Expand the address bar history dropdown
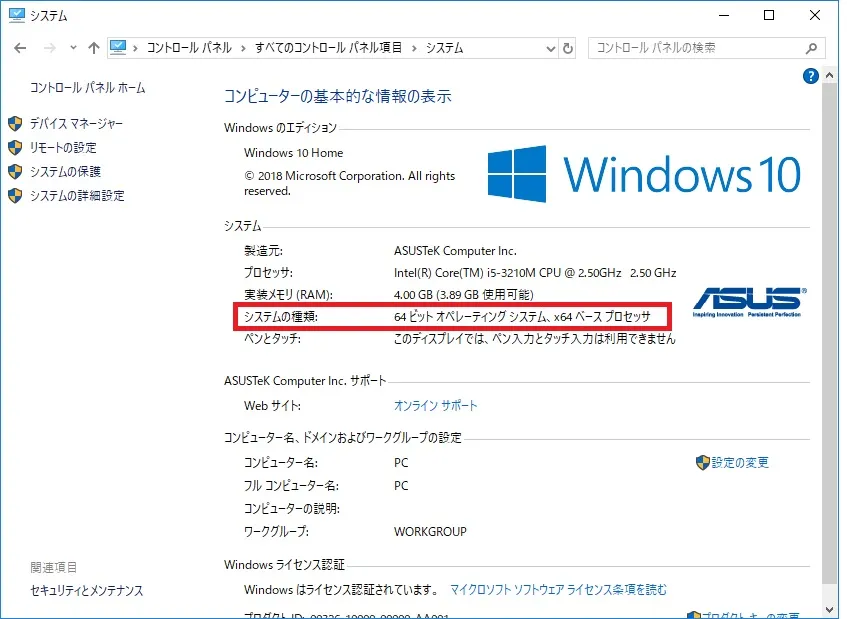 [550, 49]
